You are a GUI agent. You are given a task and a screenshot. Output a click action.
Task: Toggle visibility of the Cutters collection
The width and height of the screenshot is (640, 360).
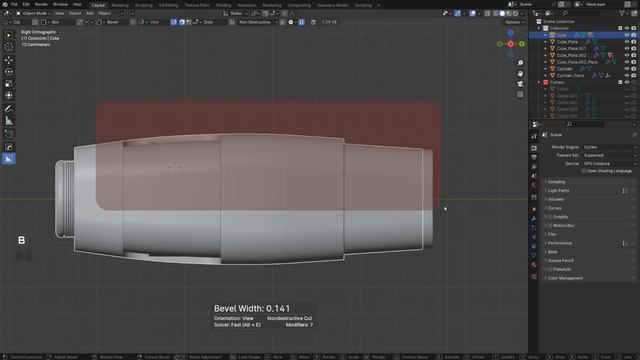coord(627,82)
